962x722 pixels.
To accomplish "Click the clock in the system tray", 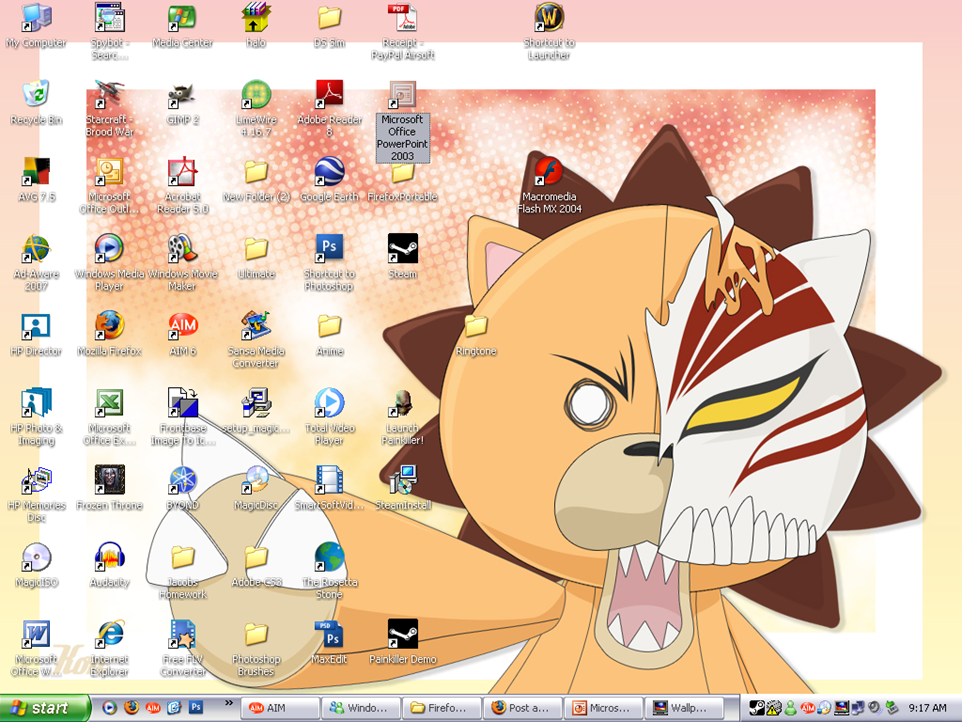I will coord(927,709).
